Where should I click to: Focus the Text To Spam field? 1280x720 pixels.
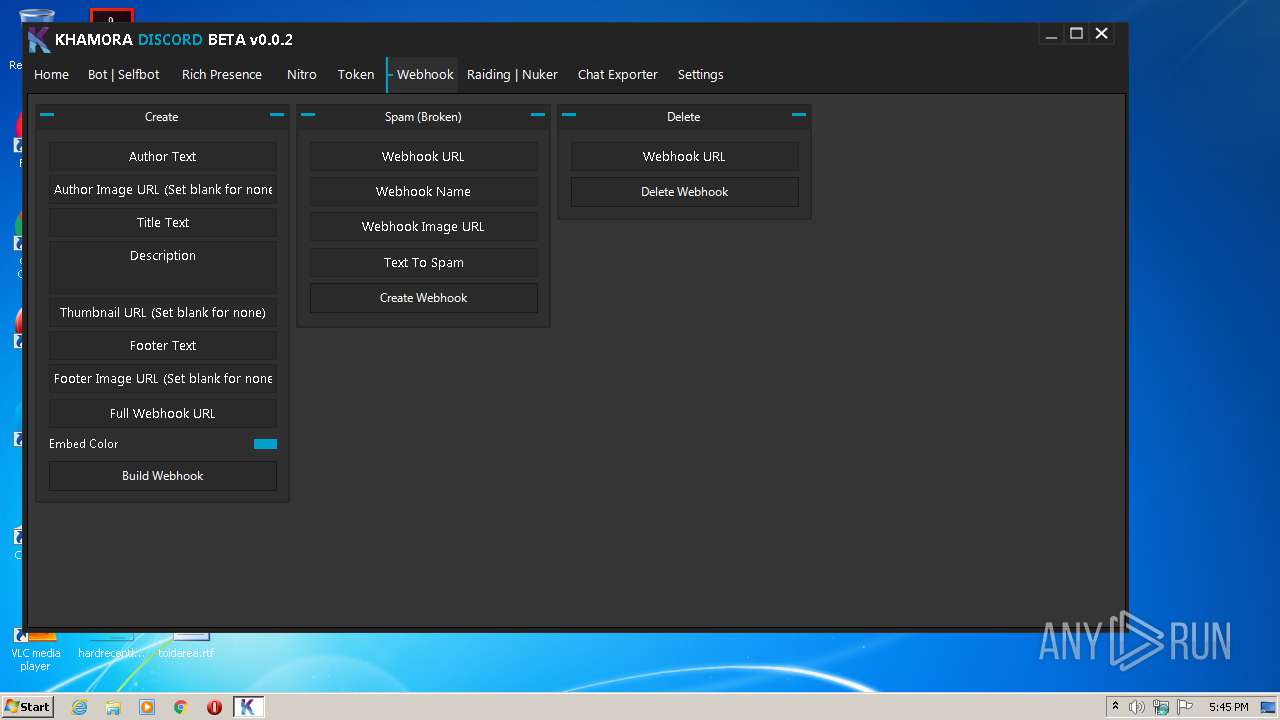(x=424, y=263)
